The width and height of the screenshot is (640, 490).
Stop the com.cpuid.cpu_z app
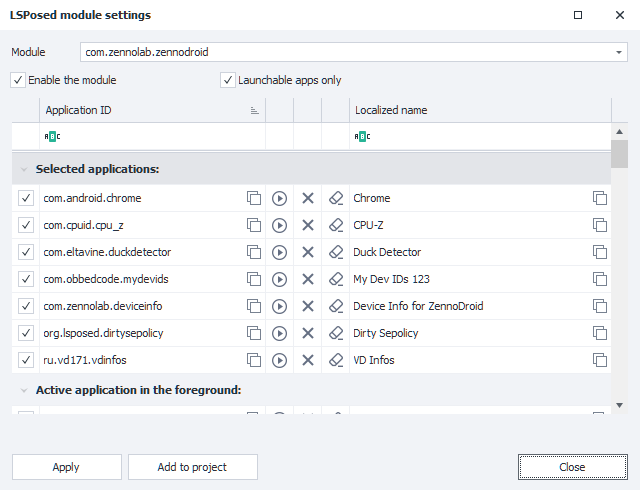pos(308,225)
